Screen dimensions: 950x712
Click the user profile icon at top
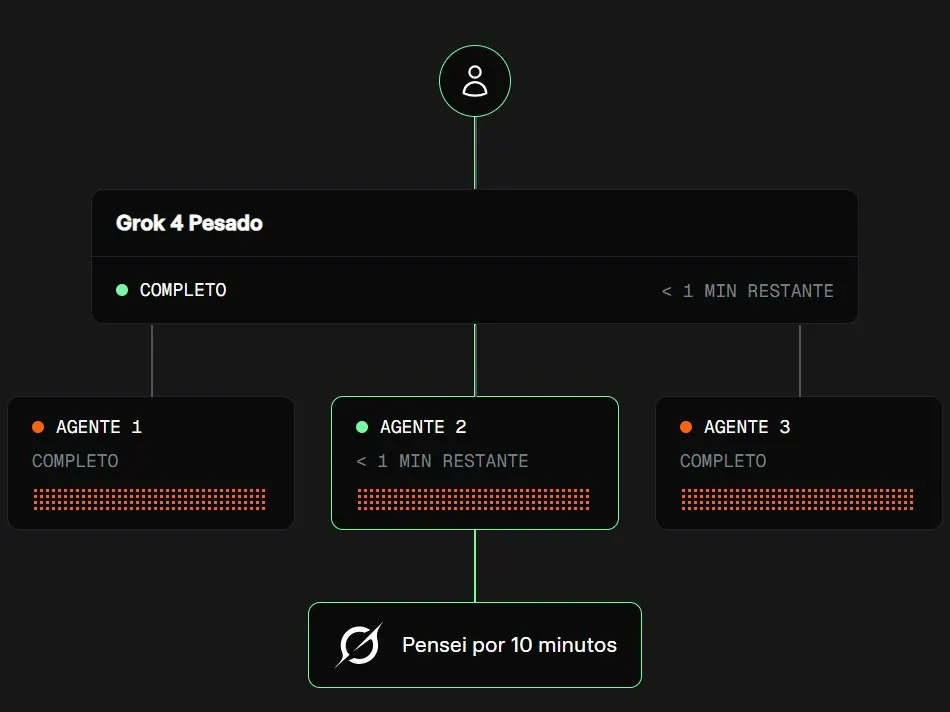pos(474,81)
